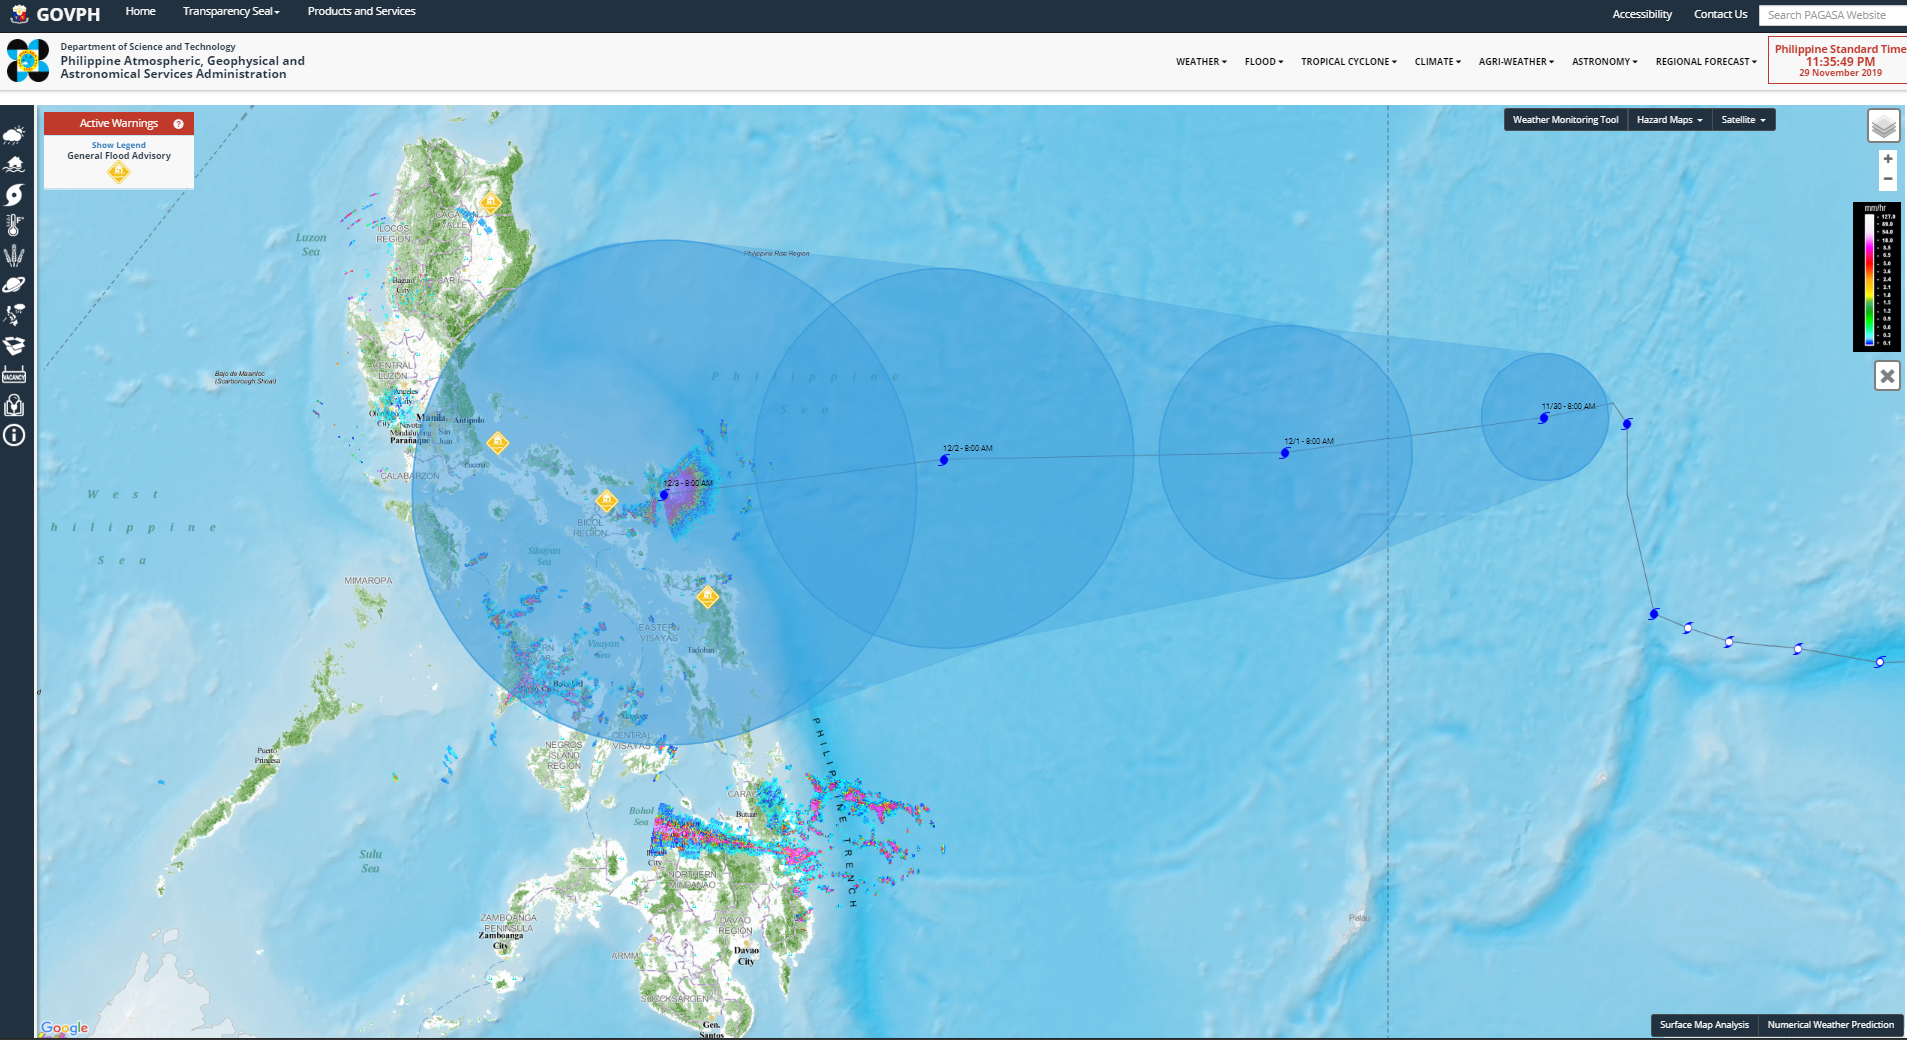Open the tropical cyclone sidebar icon
This screenshot has width=1907, height=1040.
pyautogui.click(x=14, y=195)
